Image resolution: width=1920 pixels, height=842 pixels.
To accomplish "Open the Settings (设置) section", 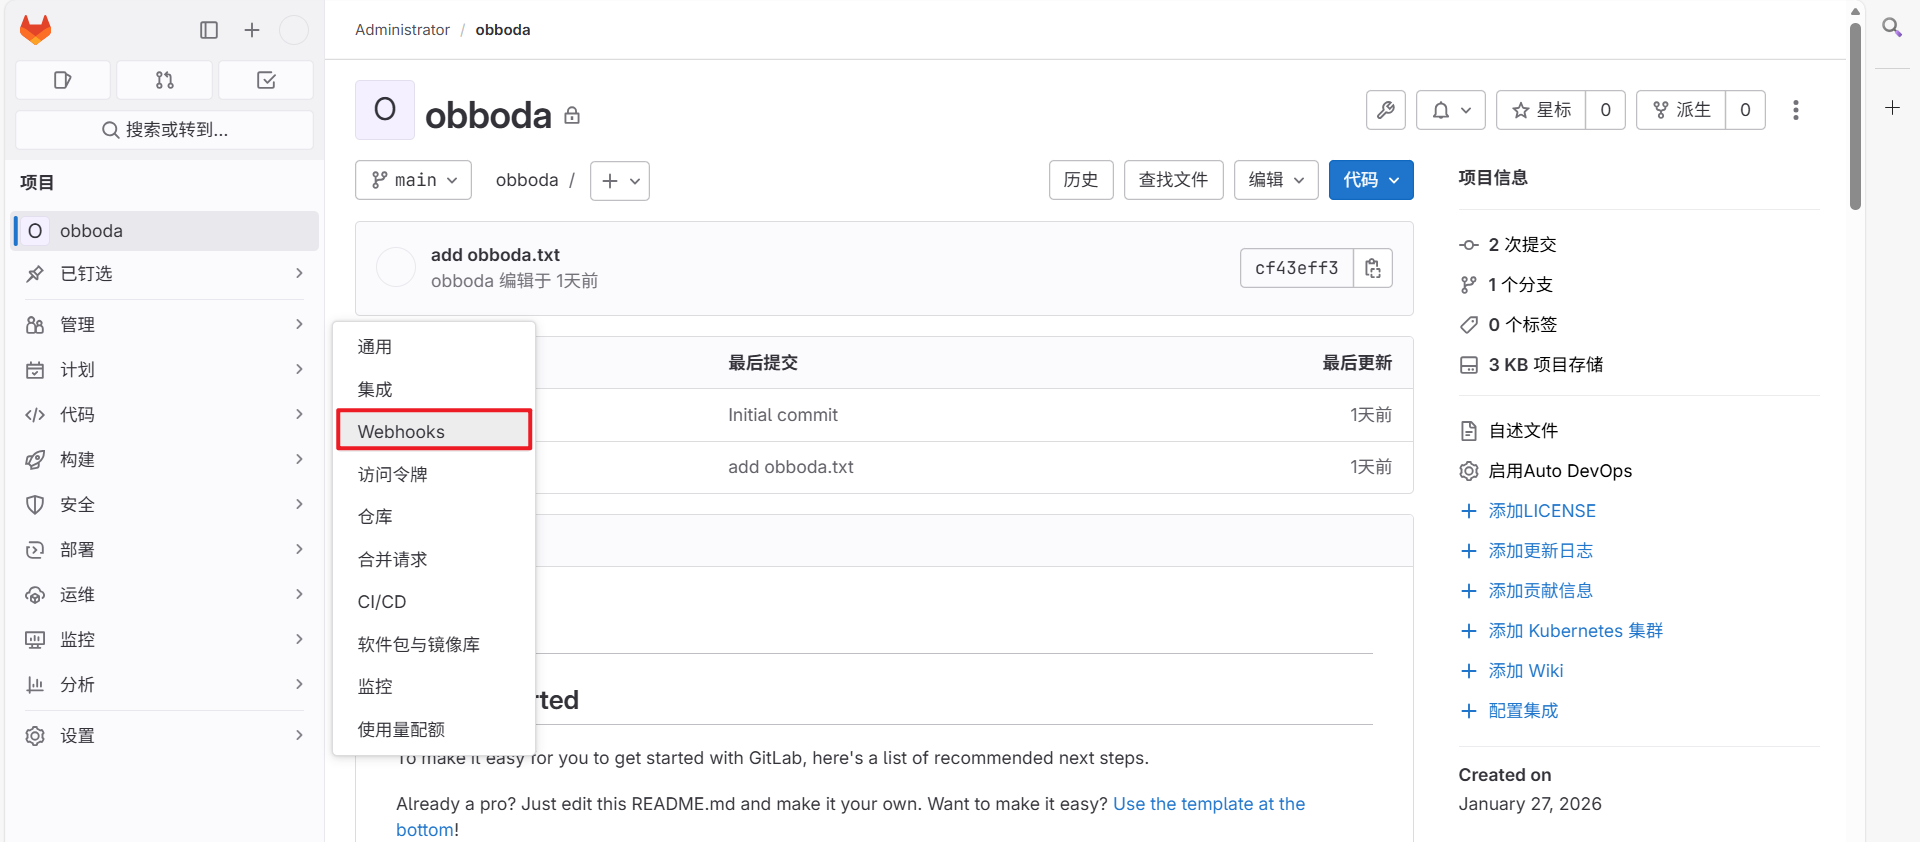I will (166, 736).
